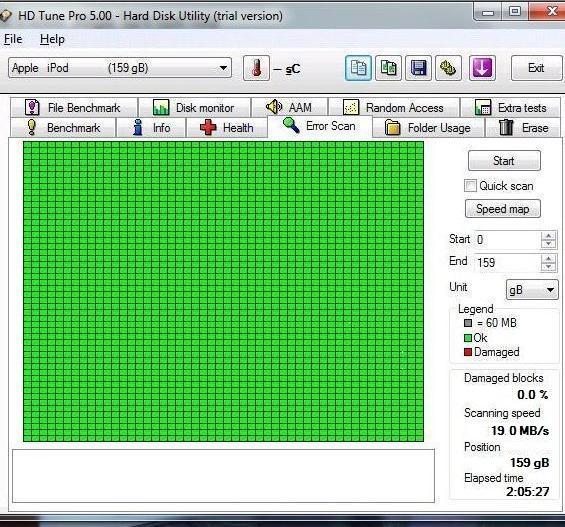
Task: Expand the Apple iPod drive dropdown
Action: point(223,68)
